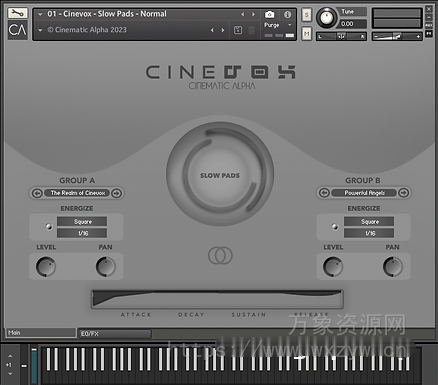
Task: Click Group A Level knob
Action: (46, 266)
